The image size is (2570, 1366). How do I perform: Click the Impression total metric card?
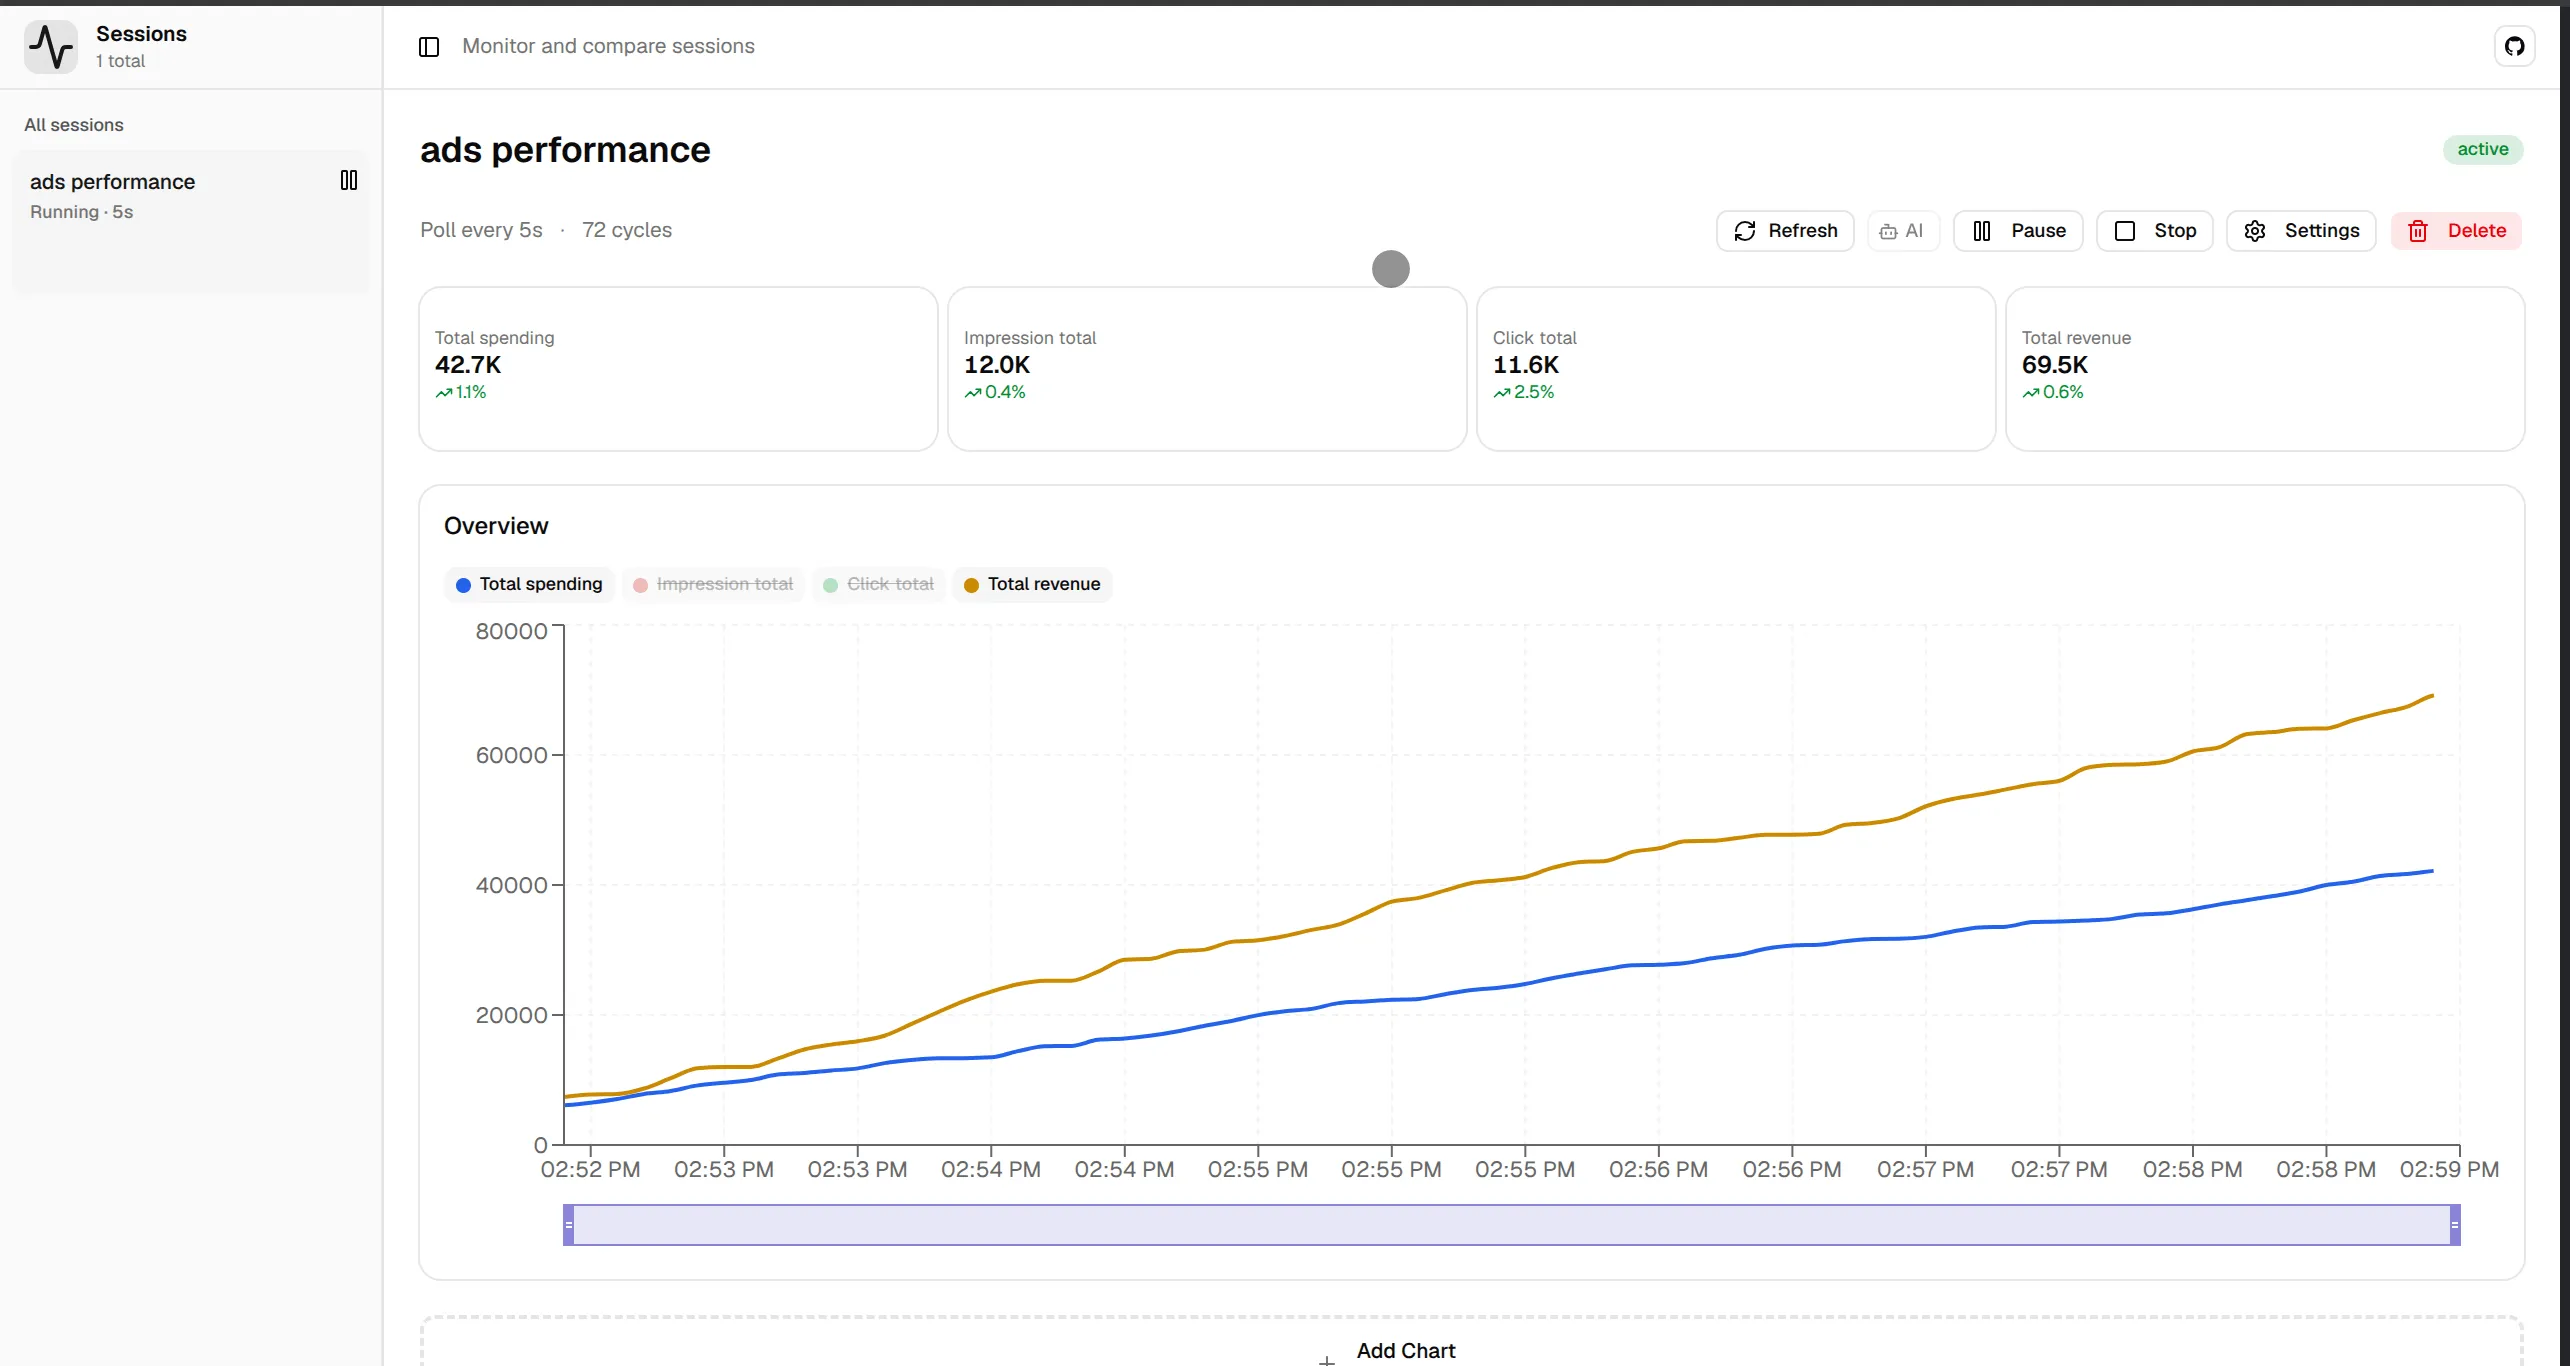tap(1207, 369)
